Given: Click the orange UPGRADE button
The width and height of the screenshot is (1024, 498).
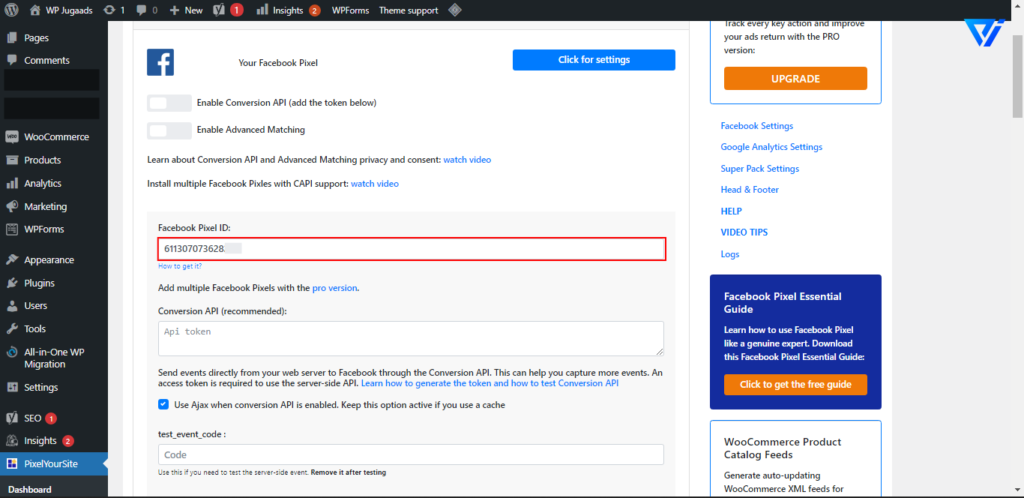Looking at the screenshot, I should (x=795, y=78).
